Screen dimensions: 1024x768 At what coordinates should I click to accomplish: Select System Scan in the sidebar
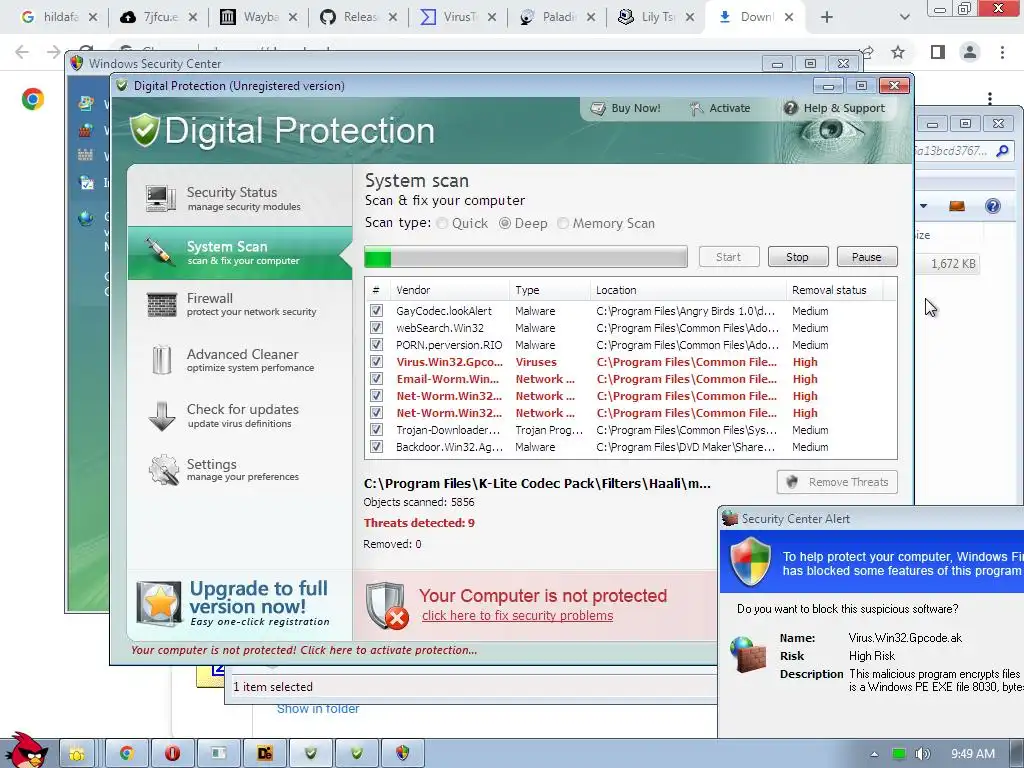click(240, 253)
